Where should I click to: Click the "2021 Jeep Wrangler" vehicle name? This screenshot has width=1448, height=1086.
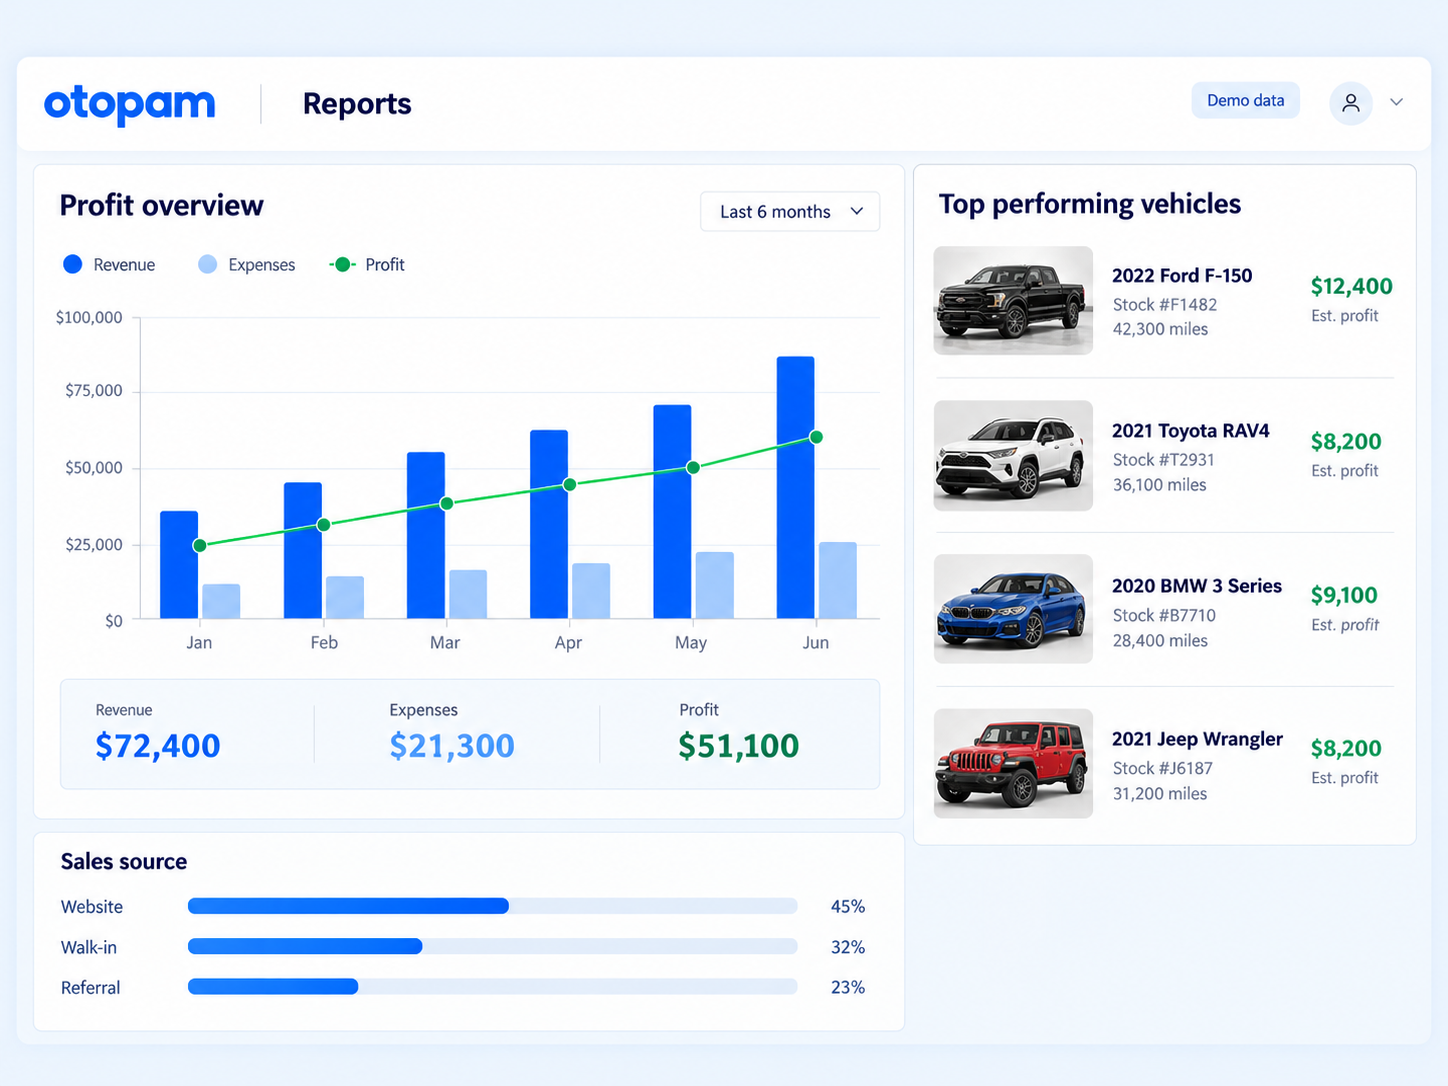[x=1197, y=739]
